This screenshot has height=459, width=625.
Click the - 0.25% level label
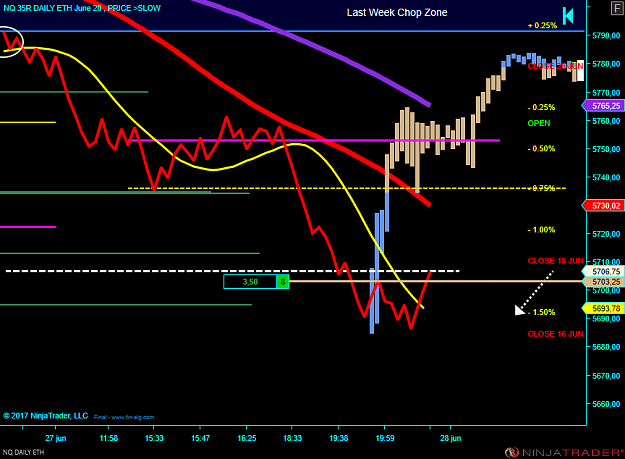pyautogui.click(x=541, y=107)
